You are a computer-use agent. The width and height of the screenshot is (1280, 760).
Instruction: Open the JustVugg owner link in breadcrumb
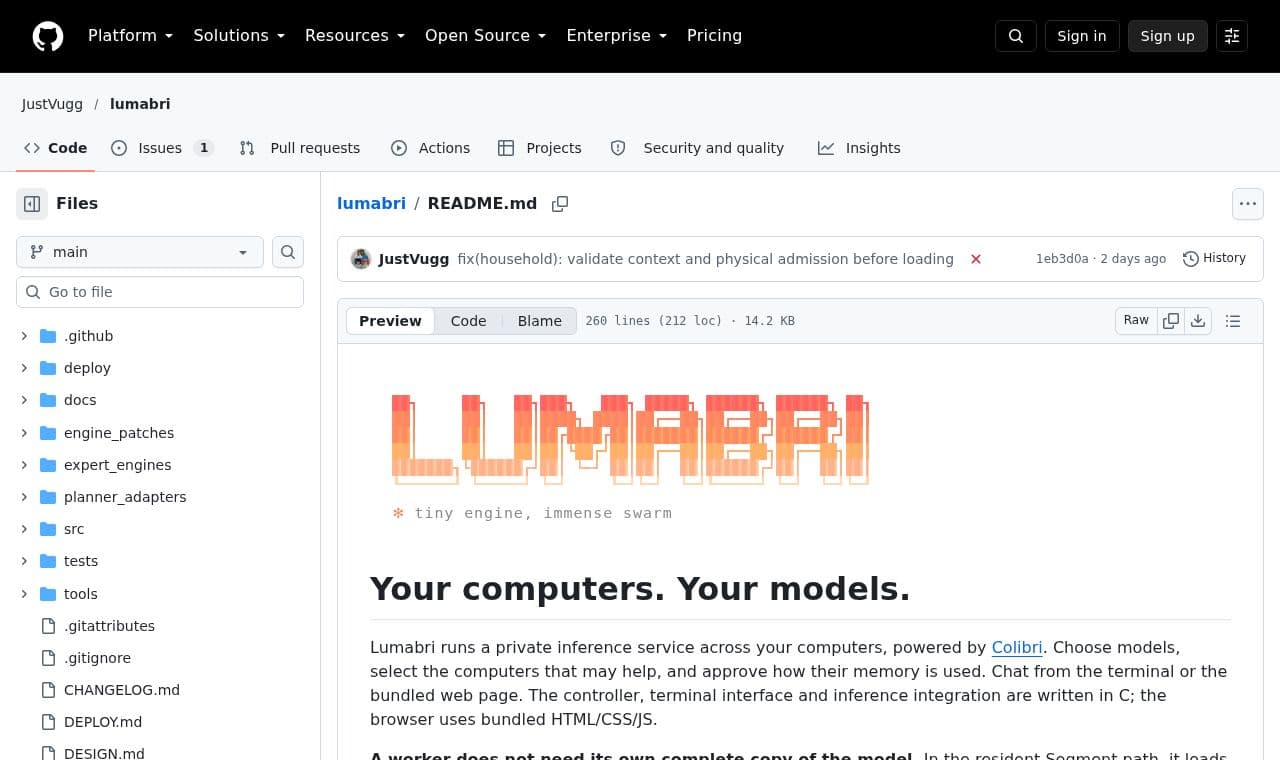coord(52,104)
